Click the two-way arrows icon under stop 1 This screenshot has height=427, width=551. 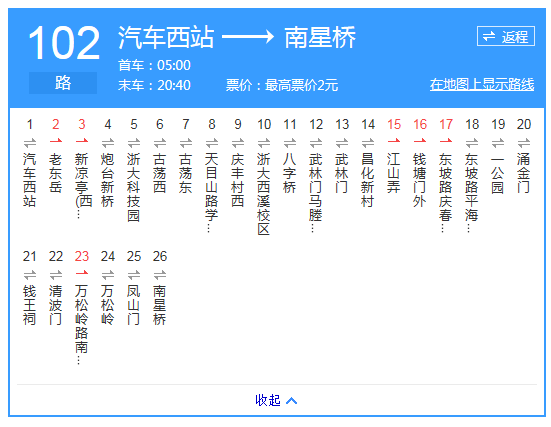coord(30,143)
